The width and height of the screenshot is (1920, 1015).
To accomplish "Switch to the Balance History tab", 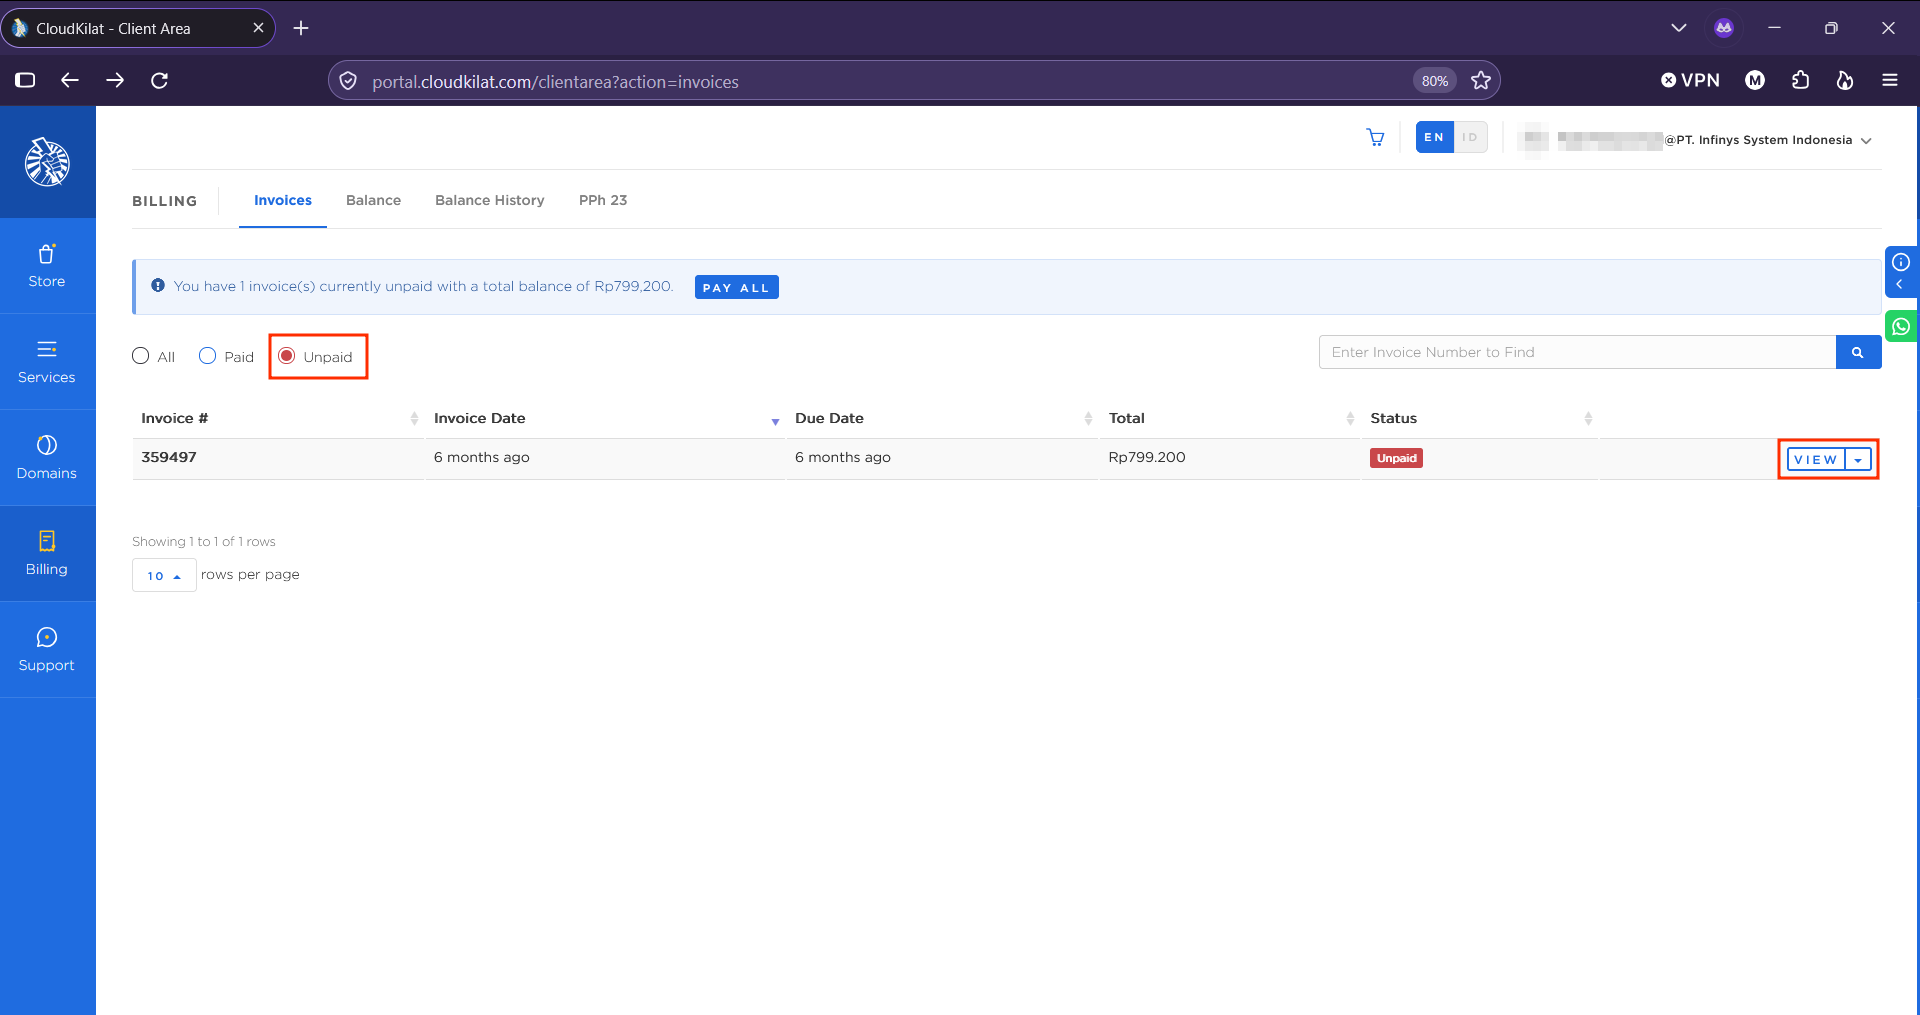I will coord(490,201).
